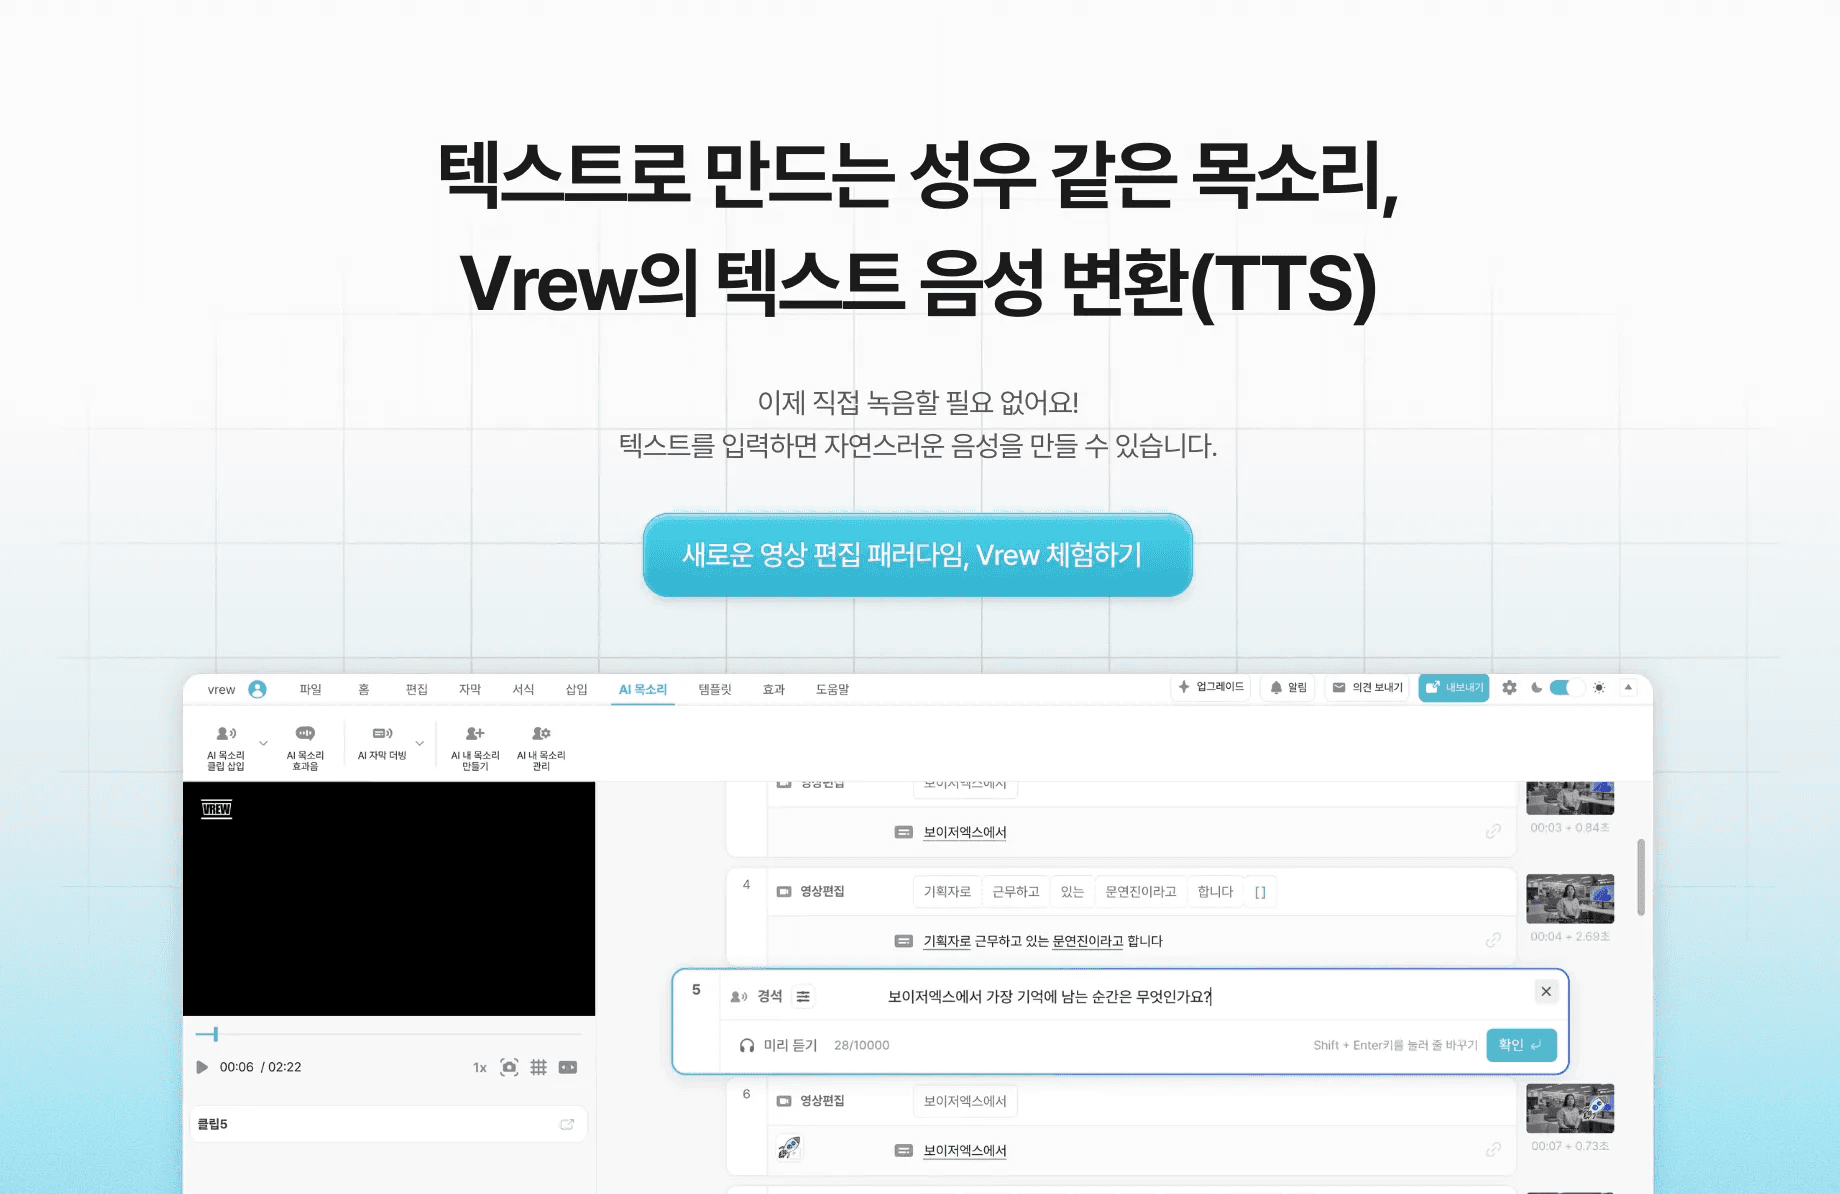Select word chip '보이저엑스에서' in clip 6
1840x1194 pixels.
pos(965,1101)
